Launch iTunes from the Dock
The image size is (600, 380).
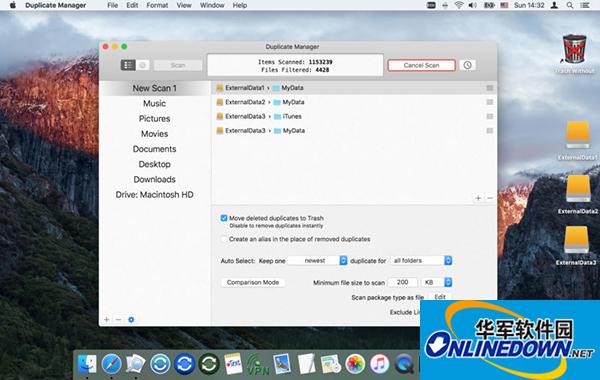coord(379,364)
